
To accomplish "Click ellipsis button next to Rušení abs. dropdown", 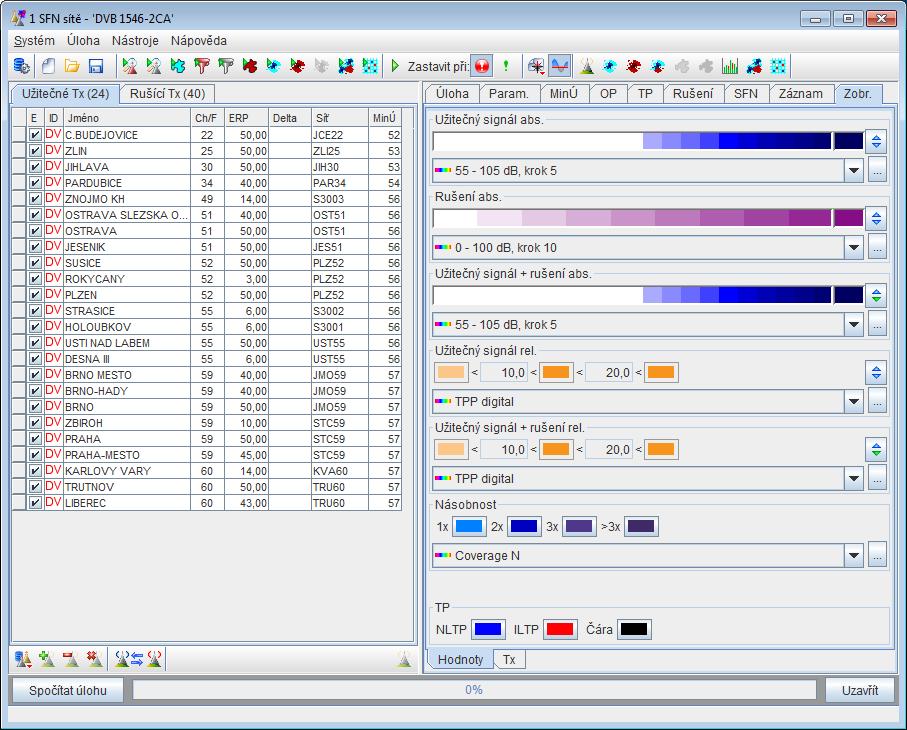I will 877,248.
